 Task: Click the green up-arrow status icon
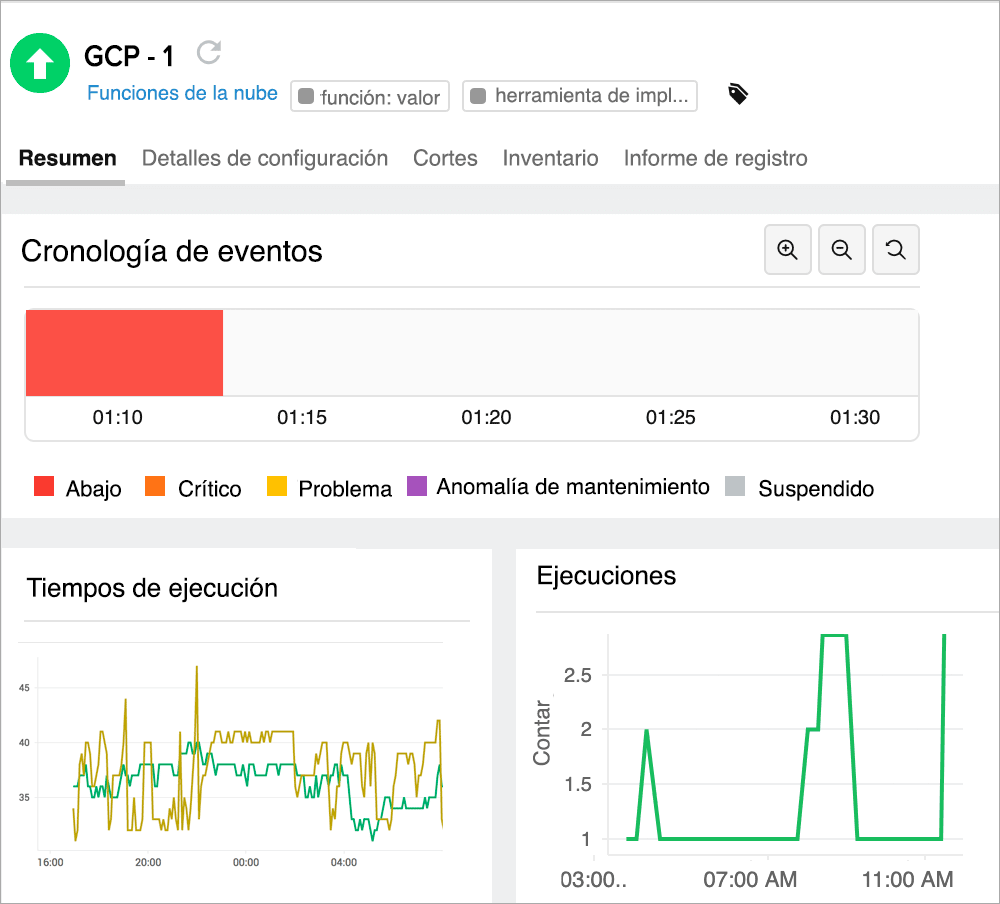pyautogui.click(x=40, y=64)
